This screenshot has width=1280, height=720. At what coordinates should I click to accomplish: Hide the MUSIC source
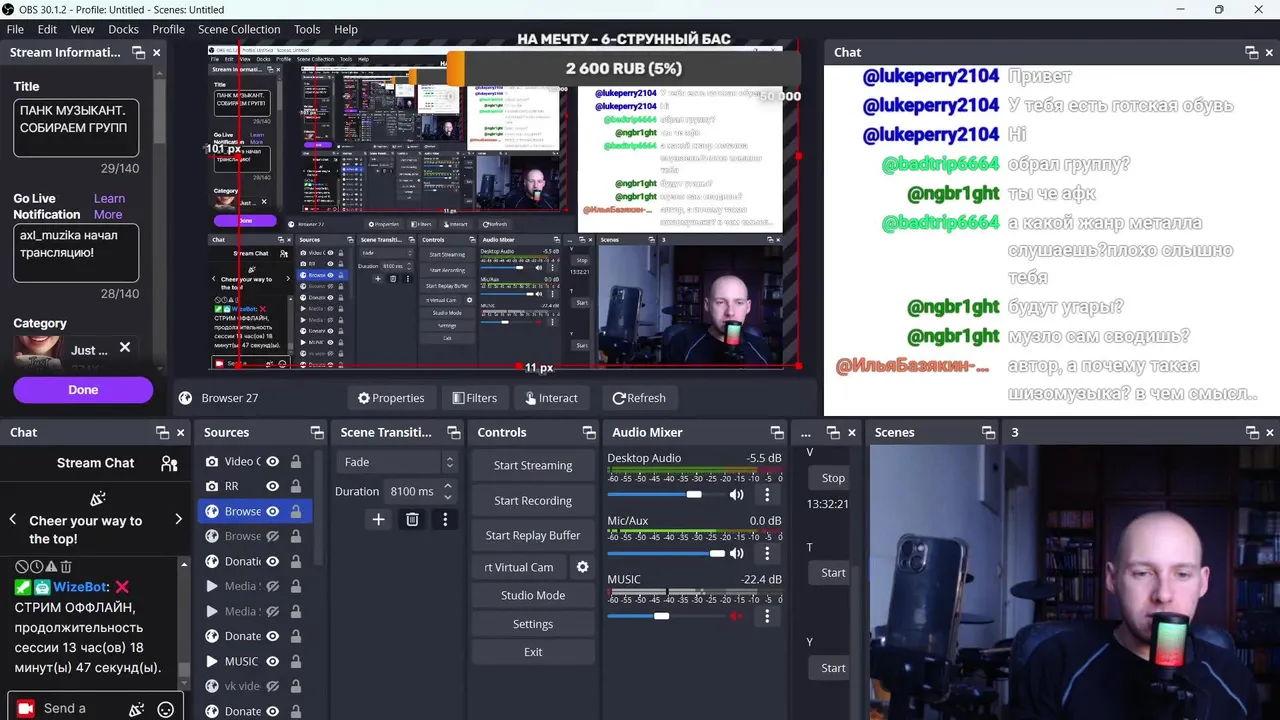click(x=272, y=661)
